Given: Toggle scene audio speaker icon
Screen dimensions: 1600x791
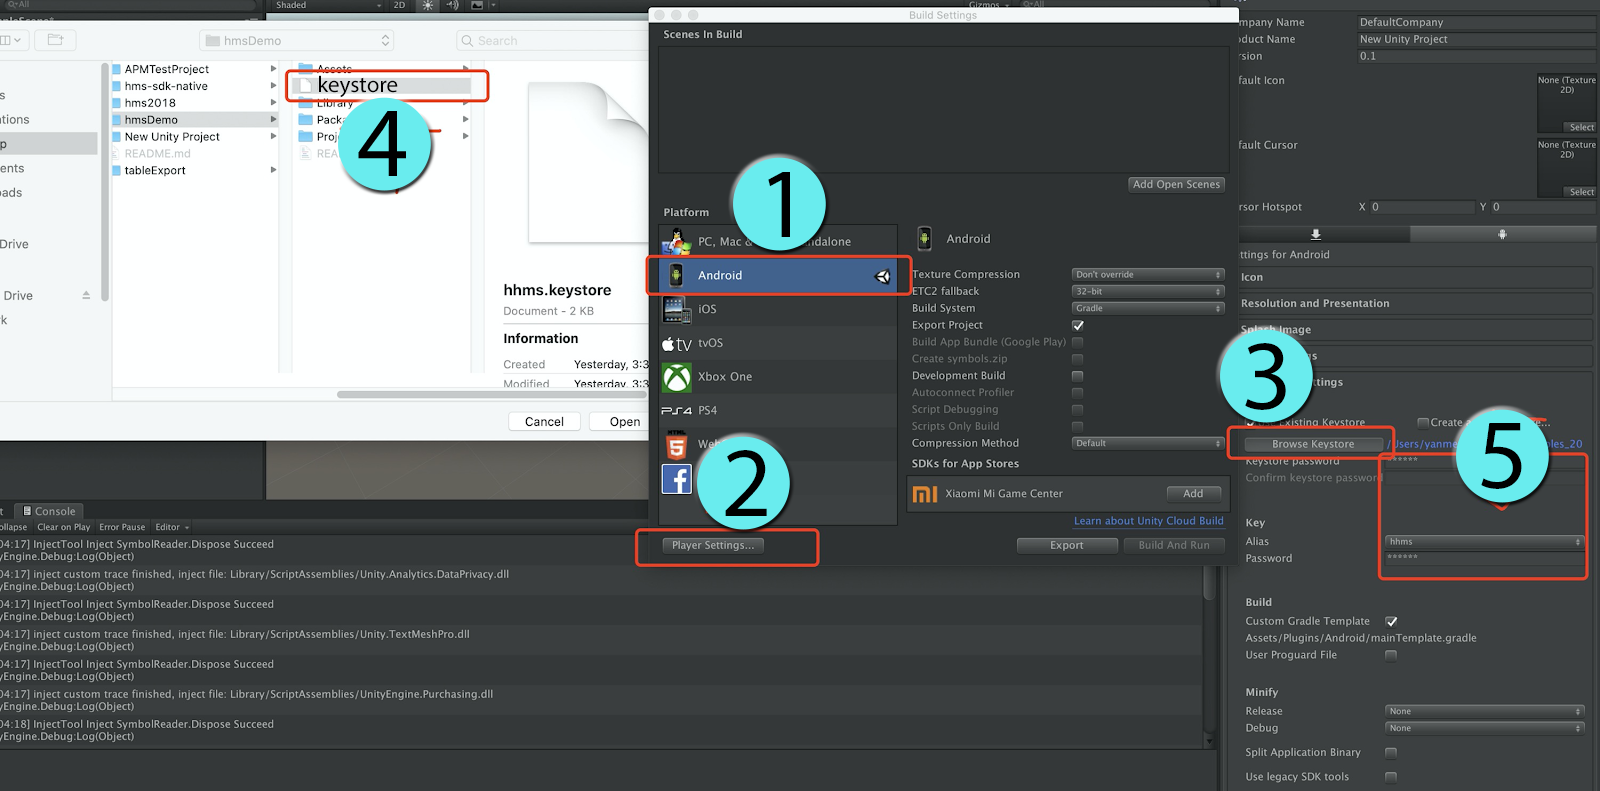Looking at the screenshot, I should 452,5.
